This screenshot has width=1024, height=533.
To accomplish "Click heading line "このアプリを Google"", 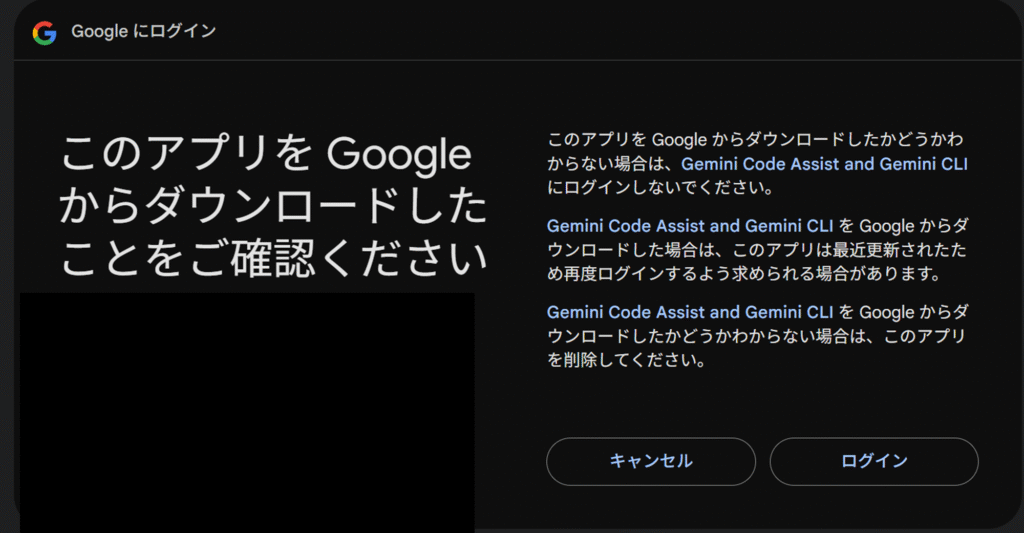I will [266, 155].
